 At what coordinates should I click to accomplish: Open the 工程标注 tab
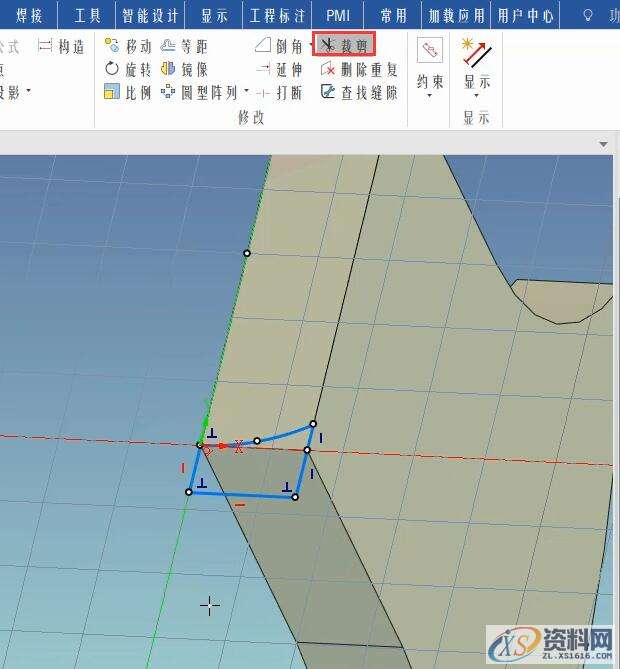277,16
